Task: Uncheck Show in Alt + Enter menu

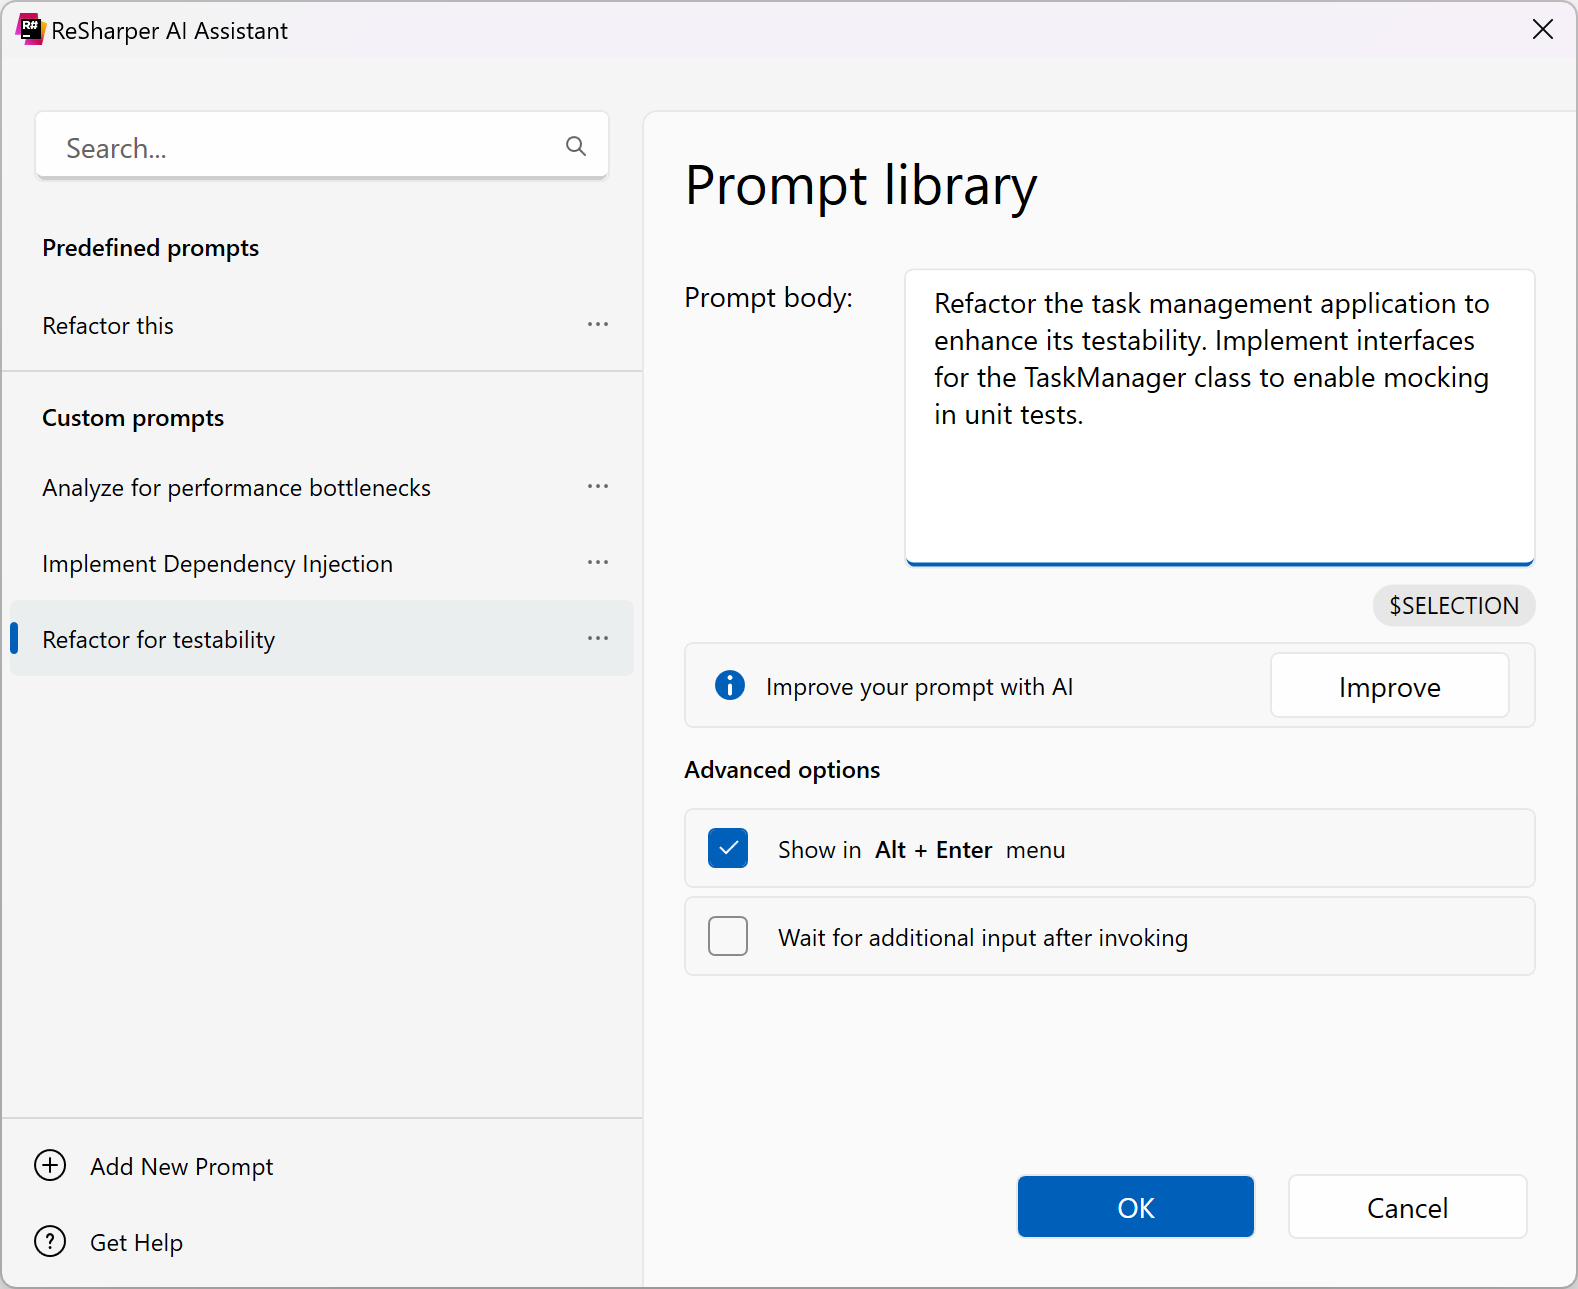Action: coord(728,848)
